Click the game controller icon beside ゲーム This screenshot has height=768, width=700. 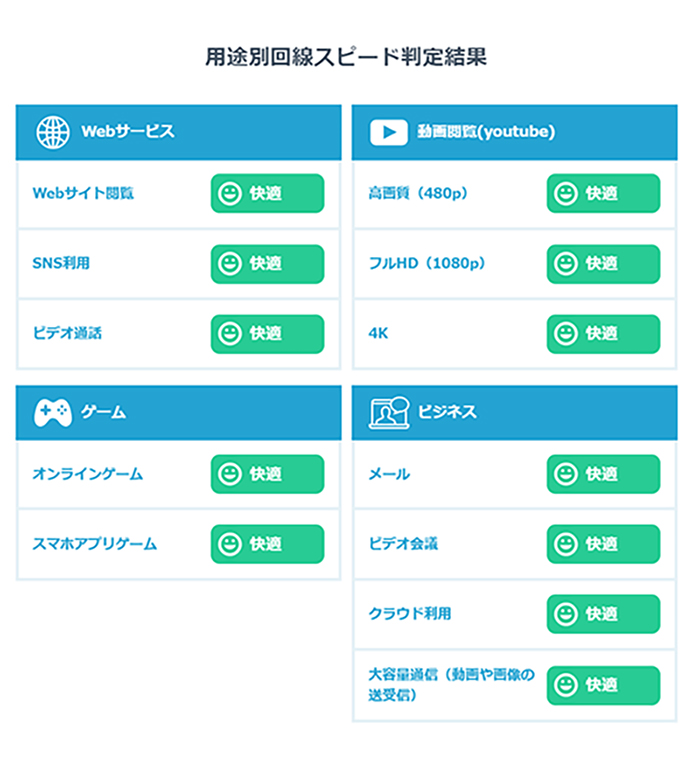point(52,412)
